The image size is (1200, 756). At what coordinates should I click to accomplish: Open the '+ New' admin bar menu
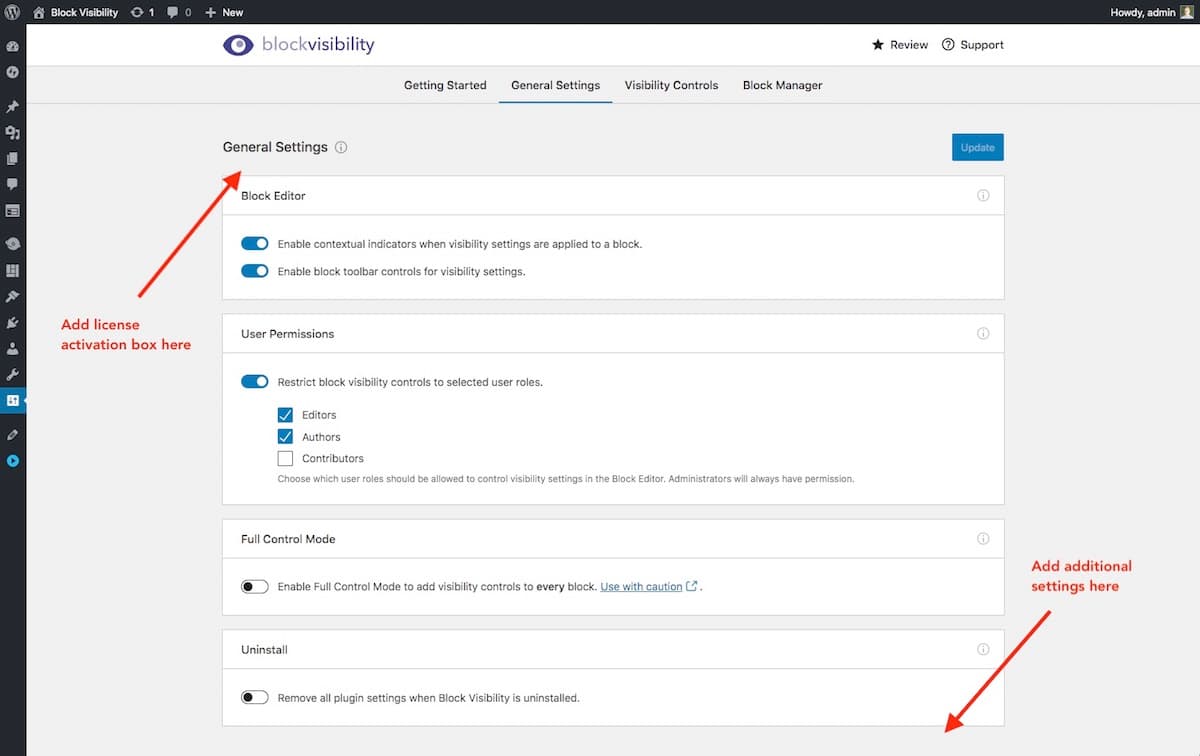pyautogui.click(x=224, y=12)
